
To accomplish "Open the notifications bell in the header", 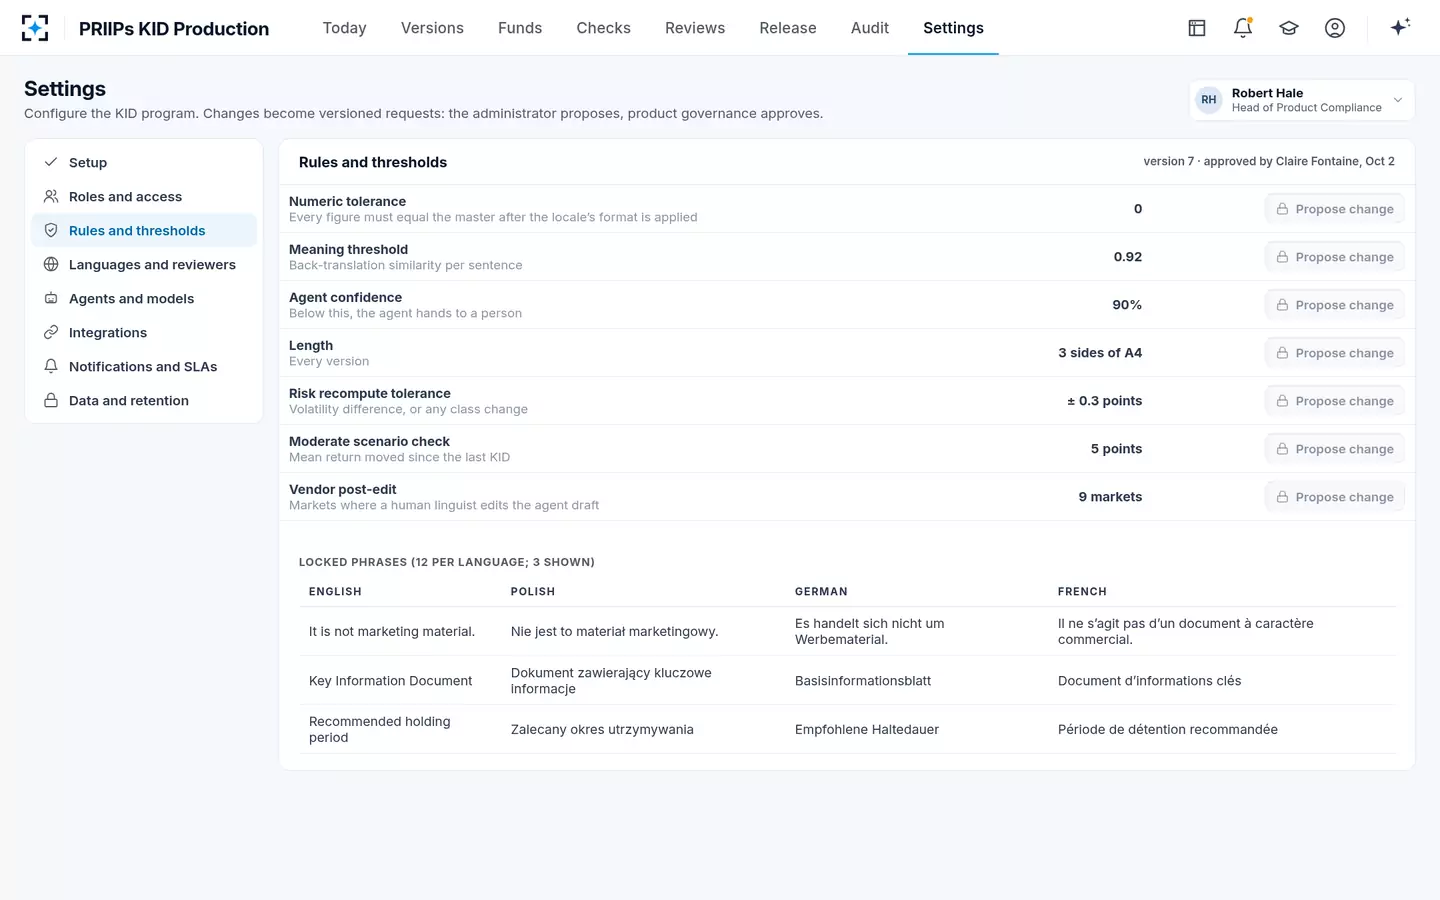I will pos(1243,28).
